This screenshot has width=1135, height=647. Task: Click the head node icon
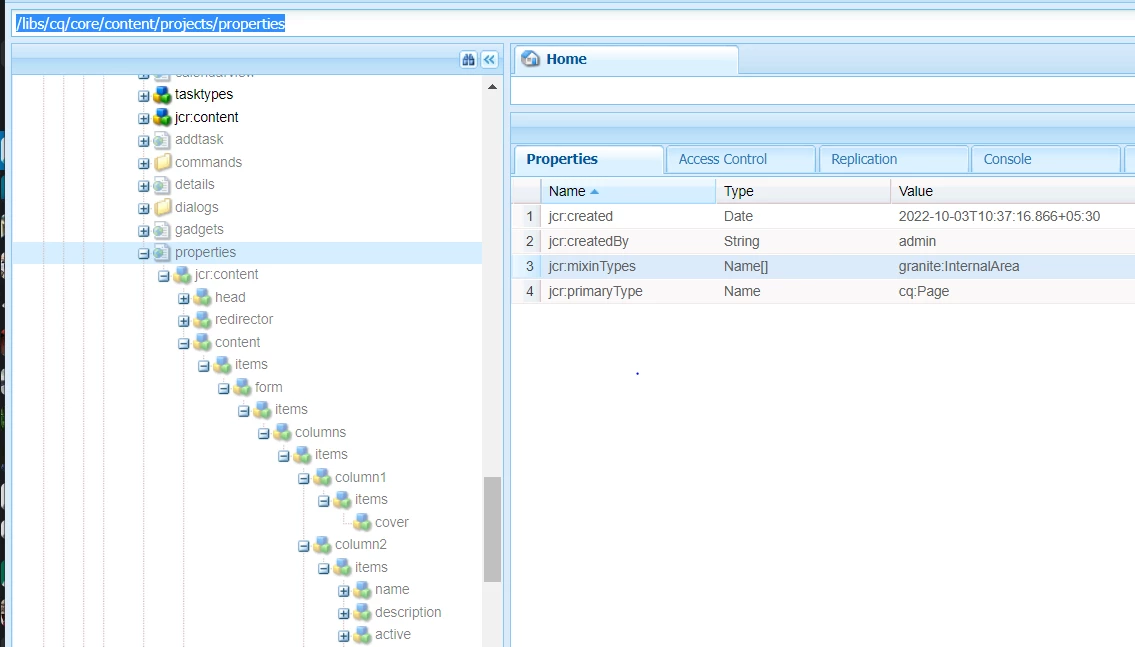(x=203, y=297)
